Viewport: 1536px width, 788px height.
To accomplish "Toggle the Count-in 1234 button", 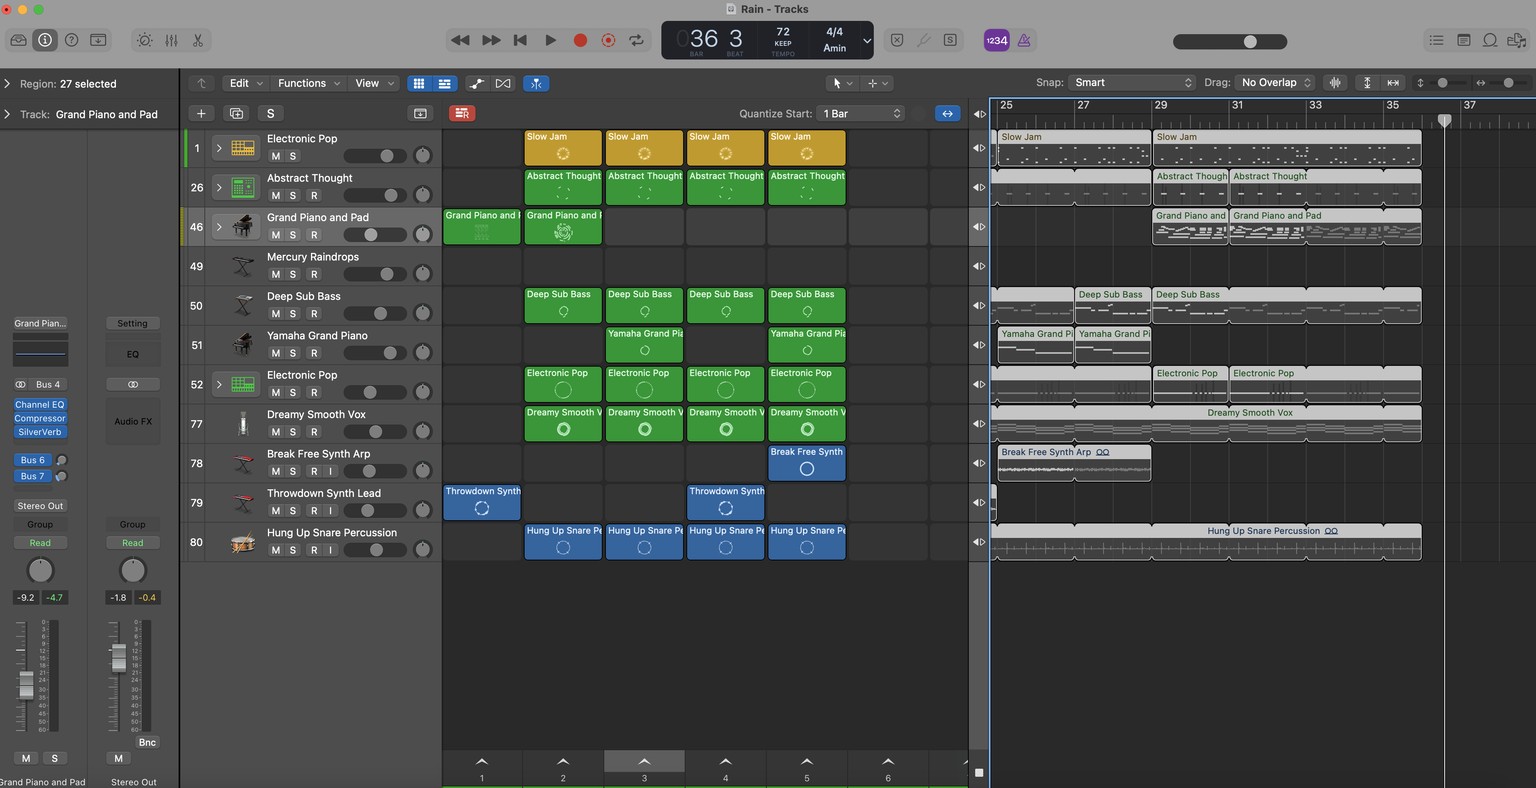I will pos(996,40).
